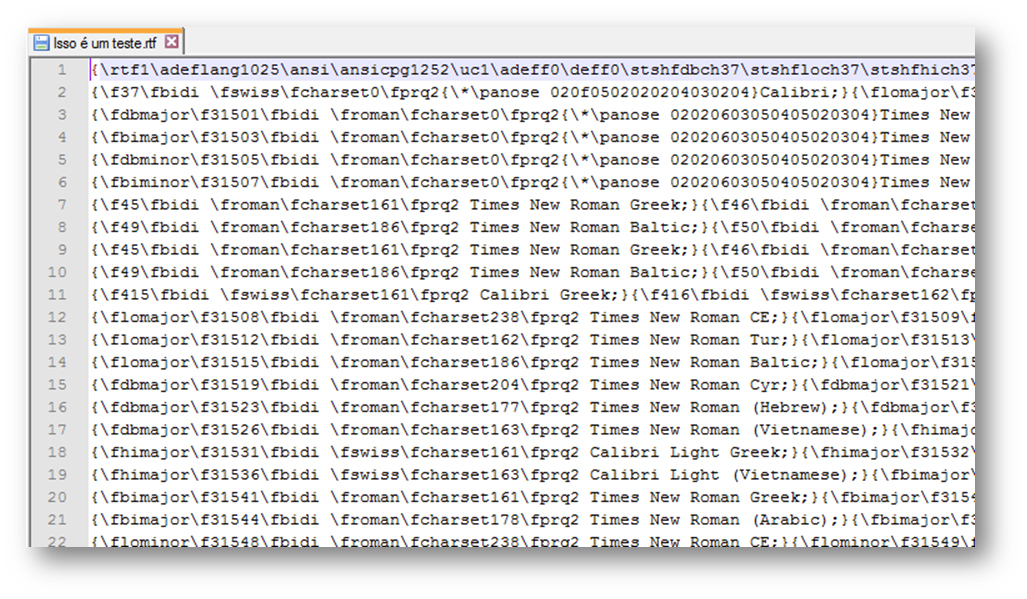The image size is (1027, 599).
Task: Click the blue disk icon on the file tab
Action: (x=41, y=42)
